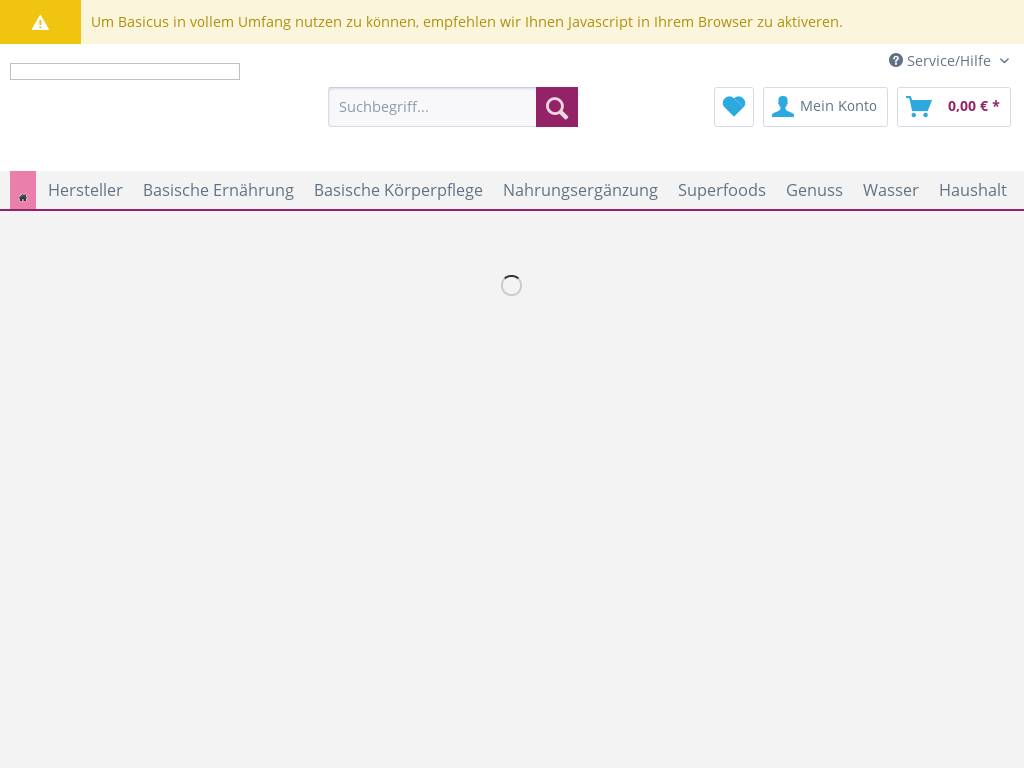Open the Haushalt category
1024x768 pixels.
[x=972, y=190]
